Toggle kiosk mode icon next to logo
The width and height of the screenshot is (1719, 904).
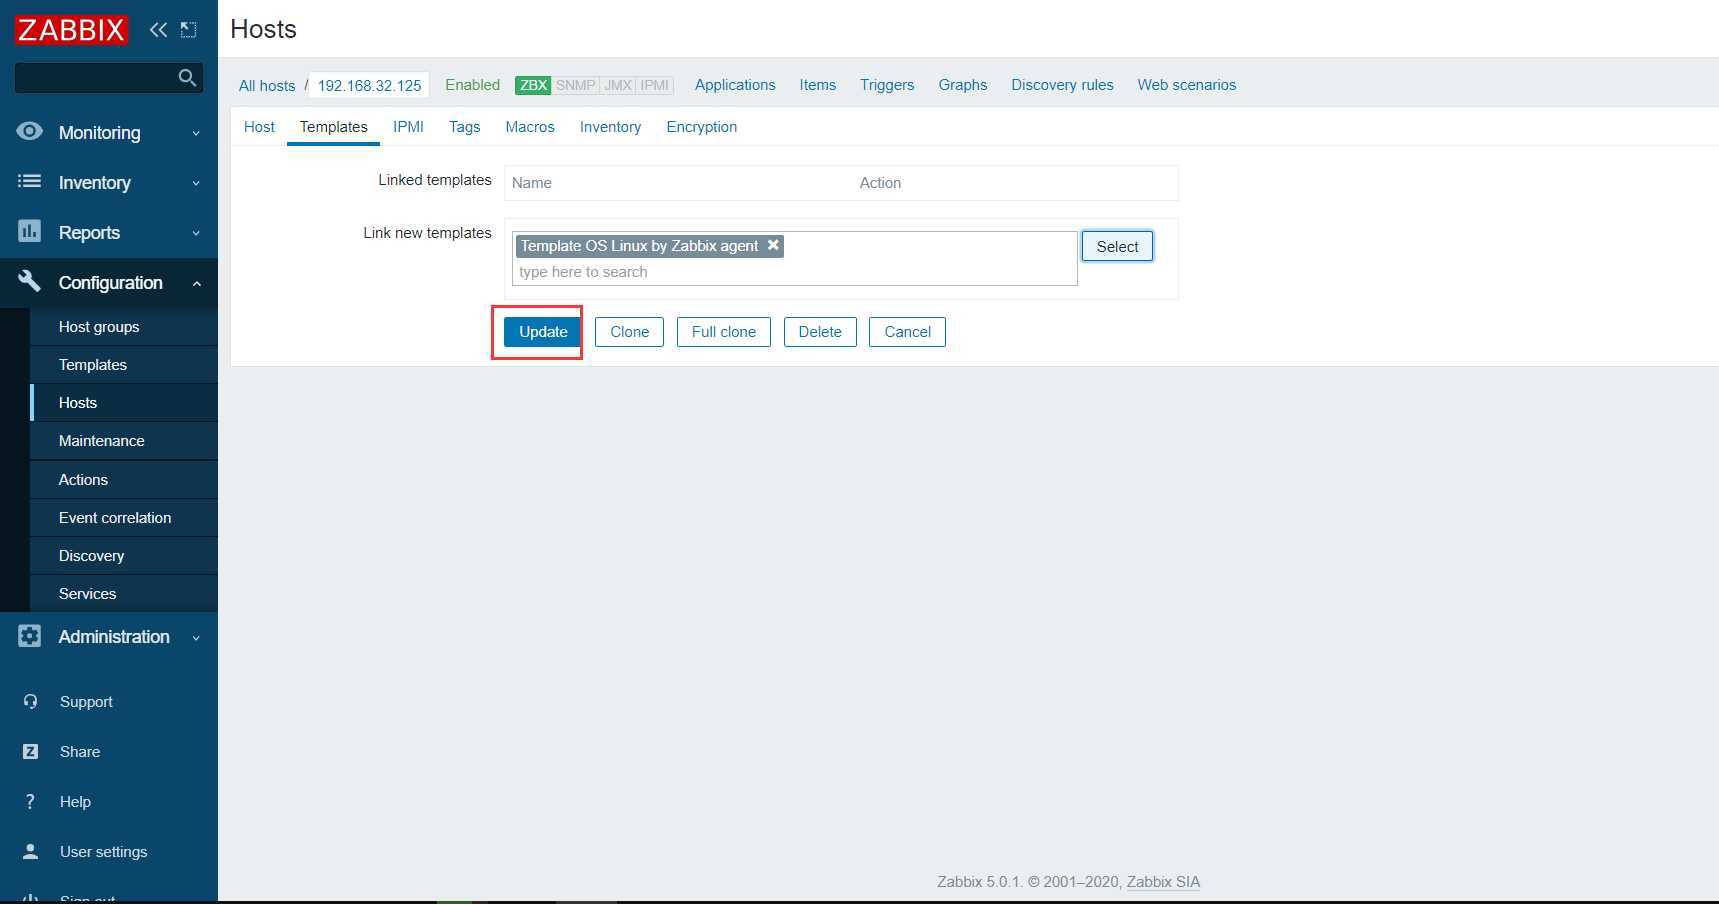pyautogui.click(x=188, y=30)
